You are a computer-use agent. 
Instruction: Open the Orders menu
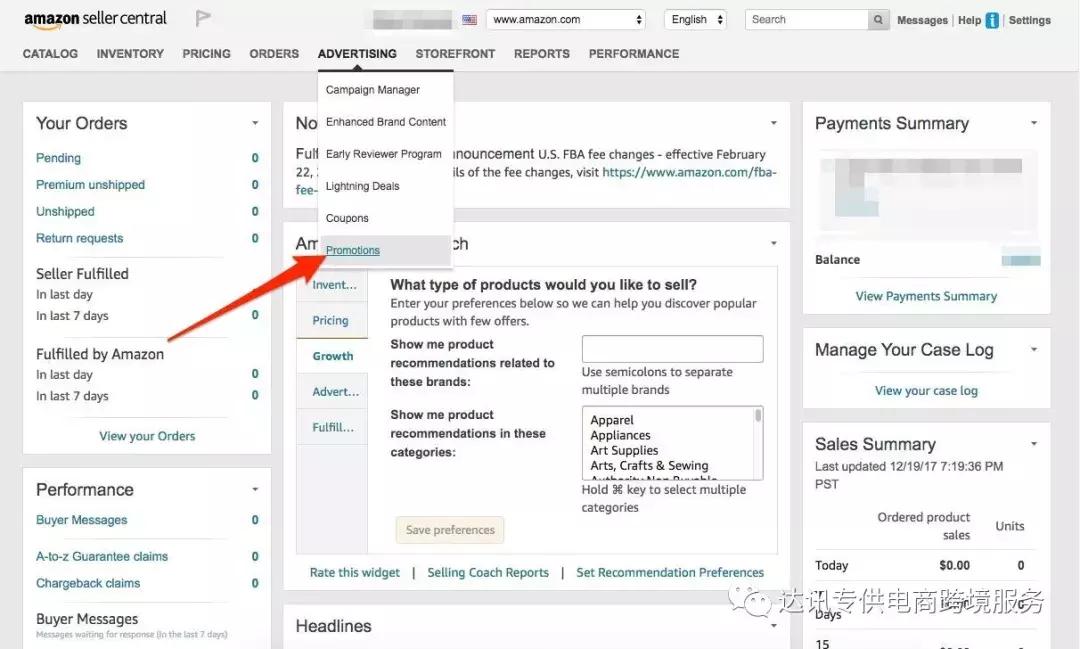pyautogui.click(x=274, y=54)
